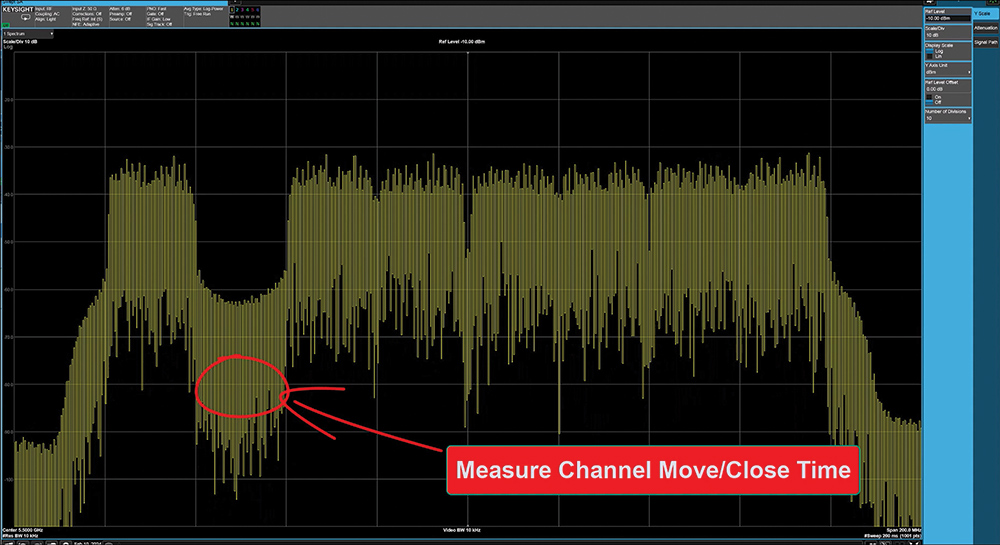
Task: Select trace number 1 in the trace indicator
Action: coord(232,10)
